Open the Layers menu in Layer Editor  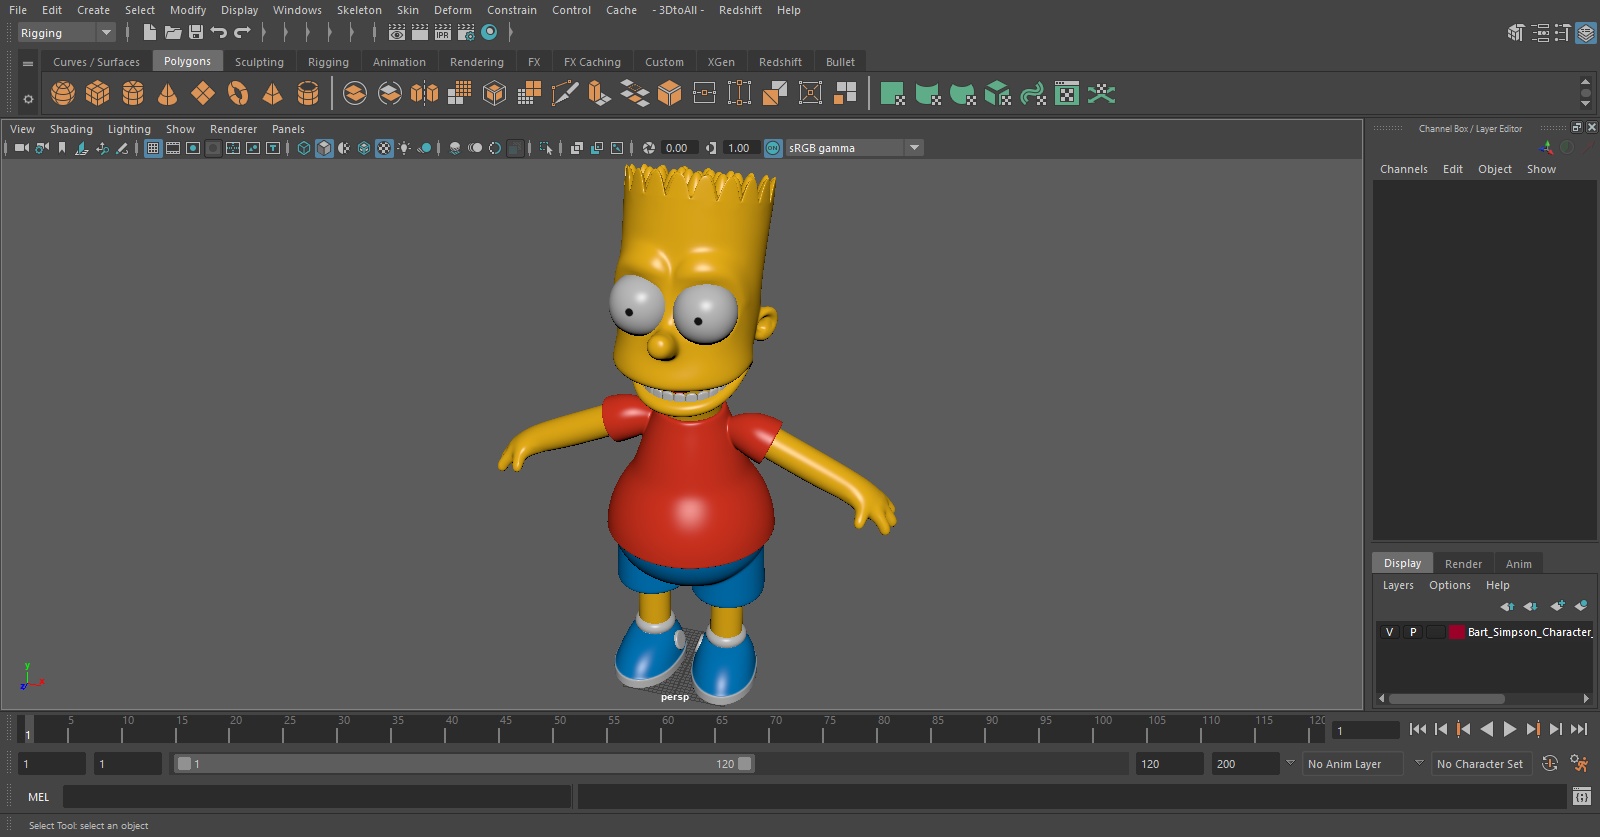pos(1398,585)
